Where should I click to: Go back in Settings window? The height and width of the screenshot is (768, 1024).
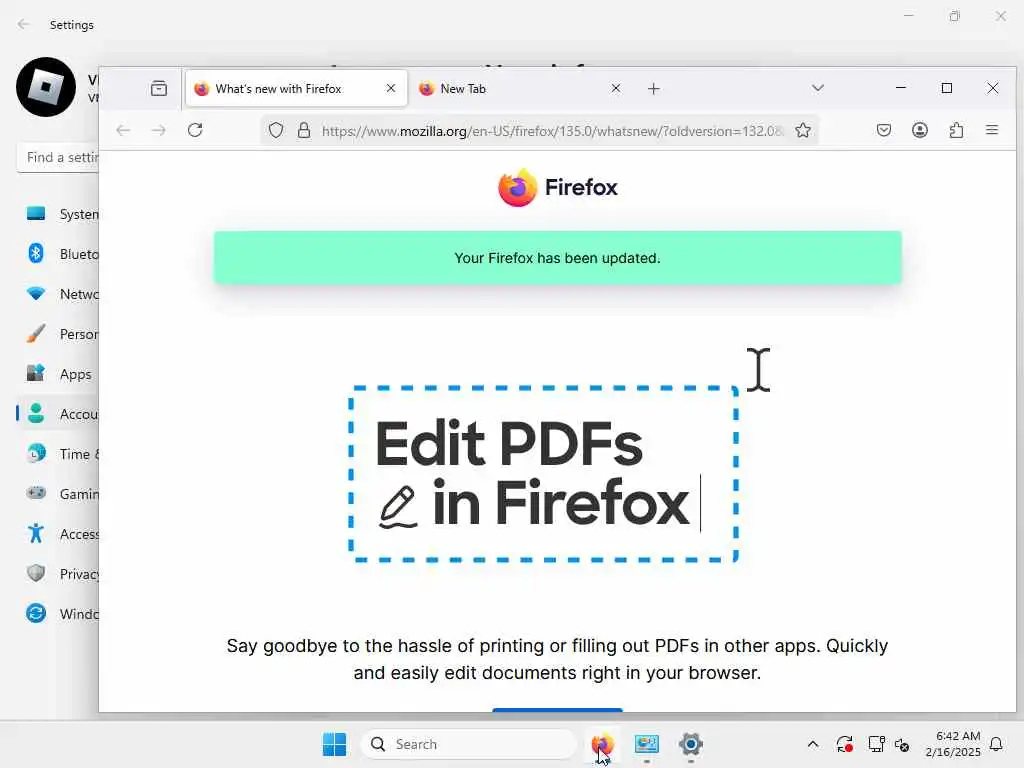pos(24,24)
